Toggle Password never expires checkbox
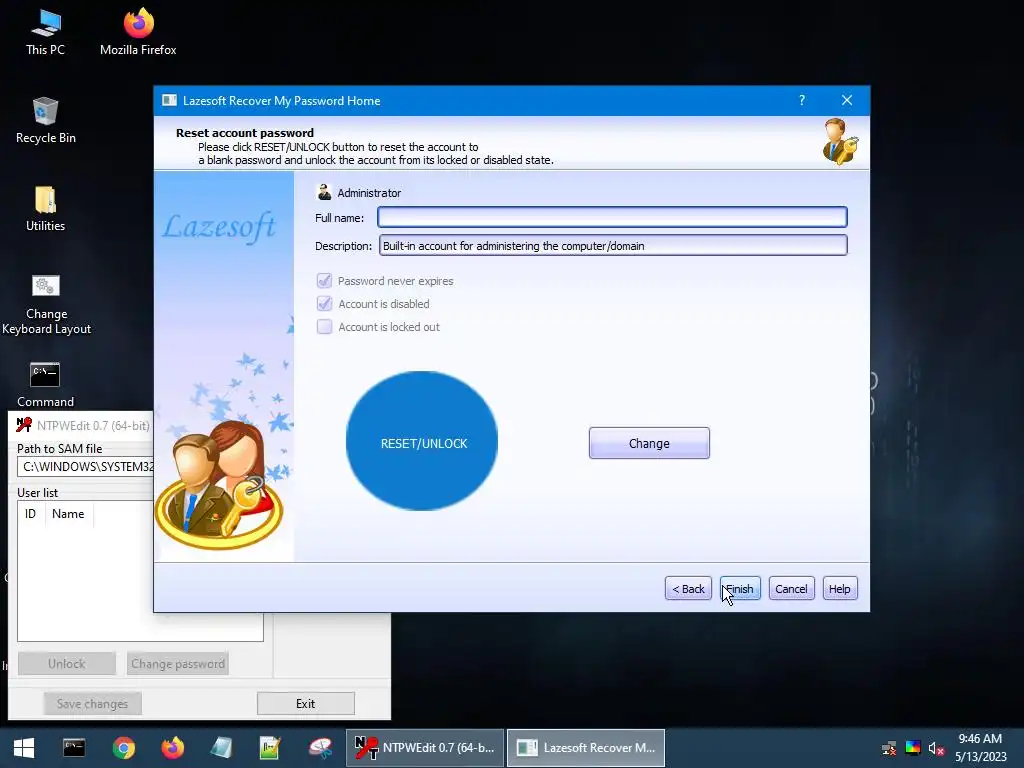The height and width of the screenshot is (768, 1024). pyautogui.click(x=325, y=281)
